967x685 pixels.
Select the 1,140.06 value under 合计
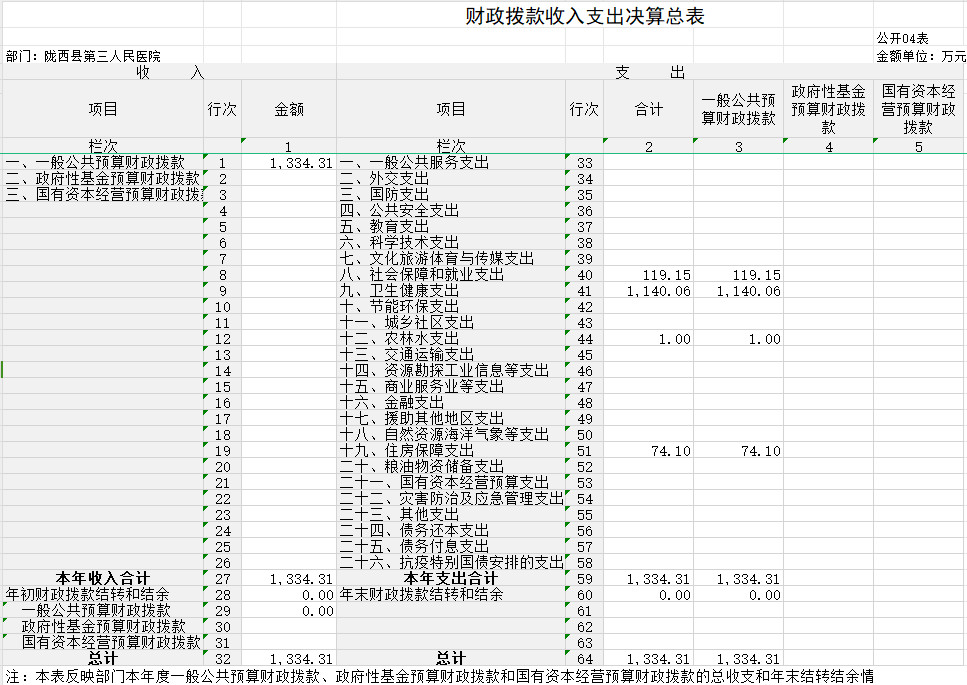(x=659, y=291)
